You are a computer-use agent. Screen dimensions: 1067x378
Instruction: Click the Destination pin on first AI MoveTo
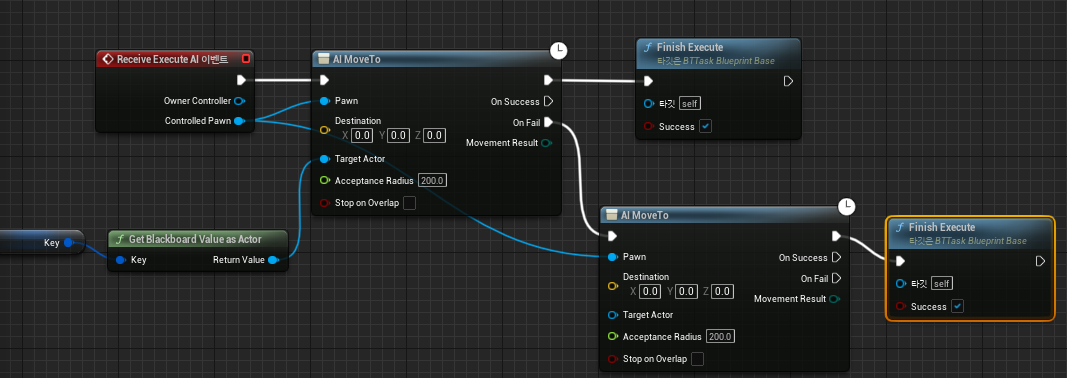tap(325, 129)
